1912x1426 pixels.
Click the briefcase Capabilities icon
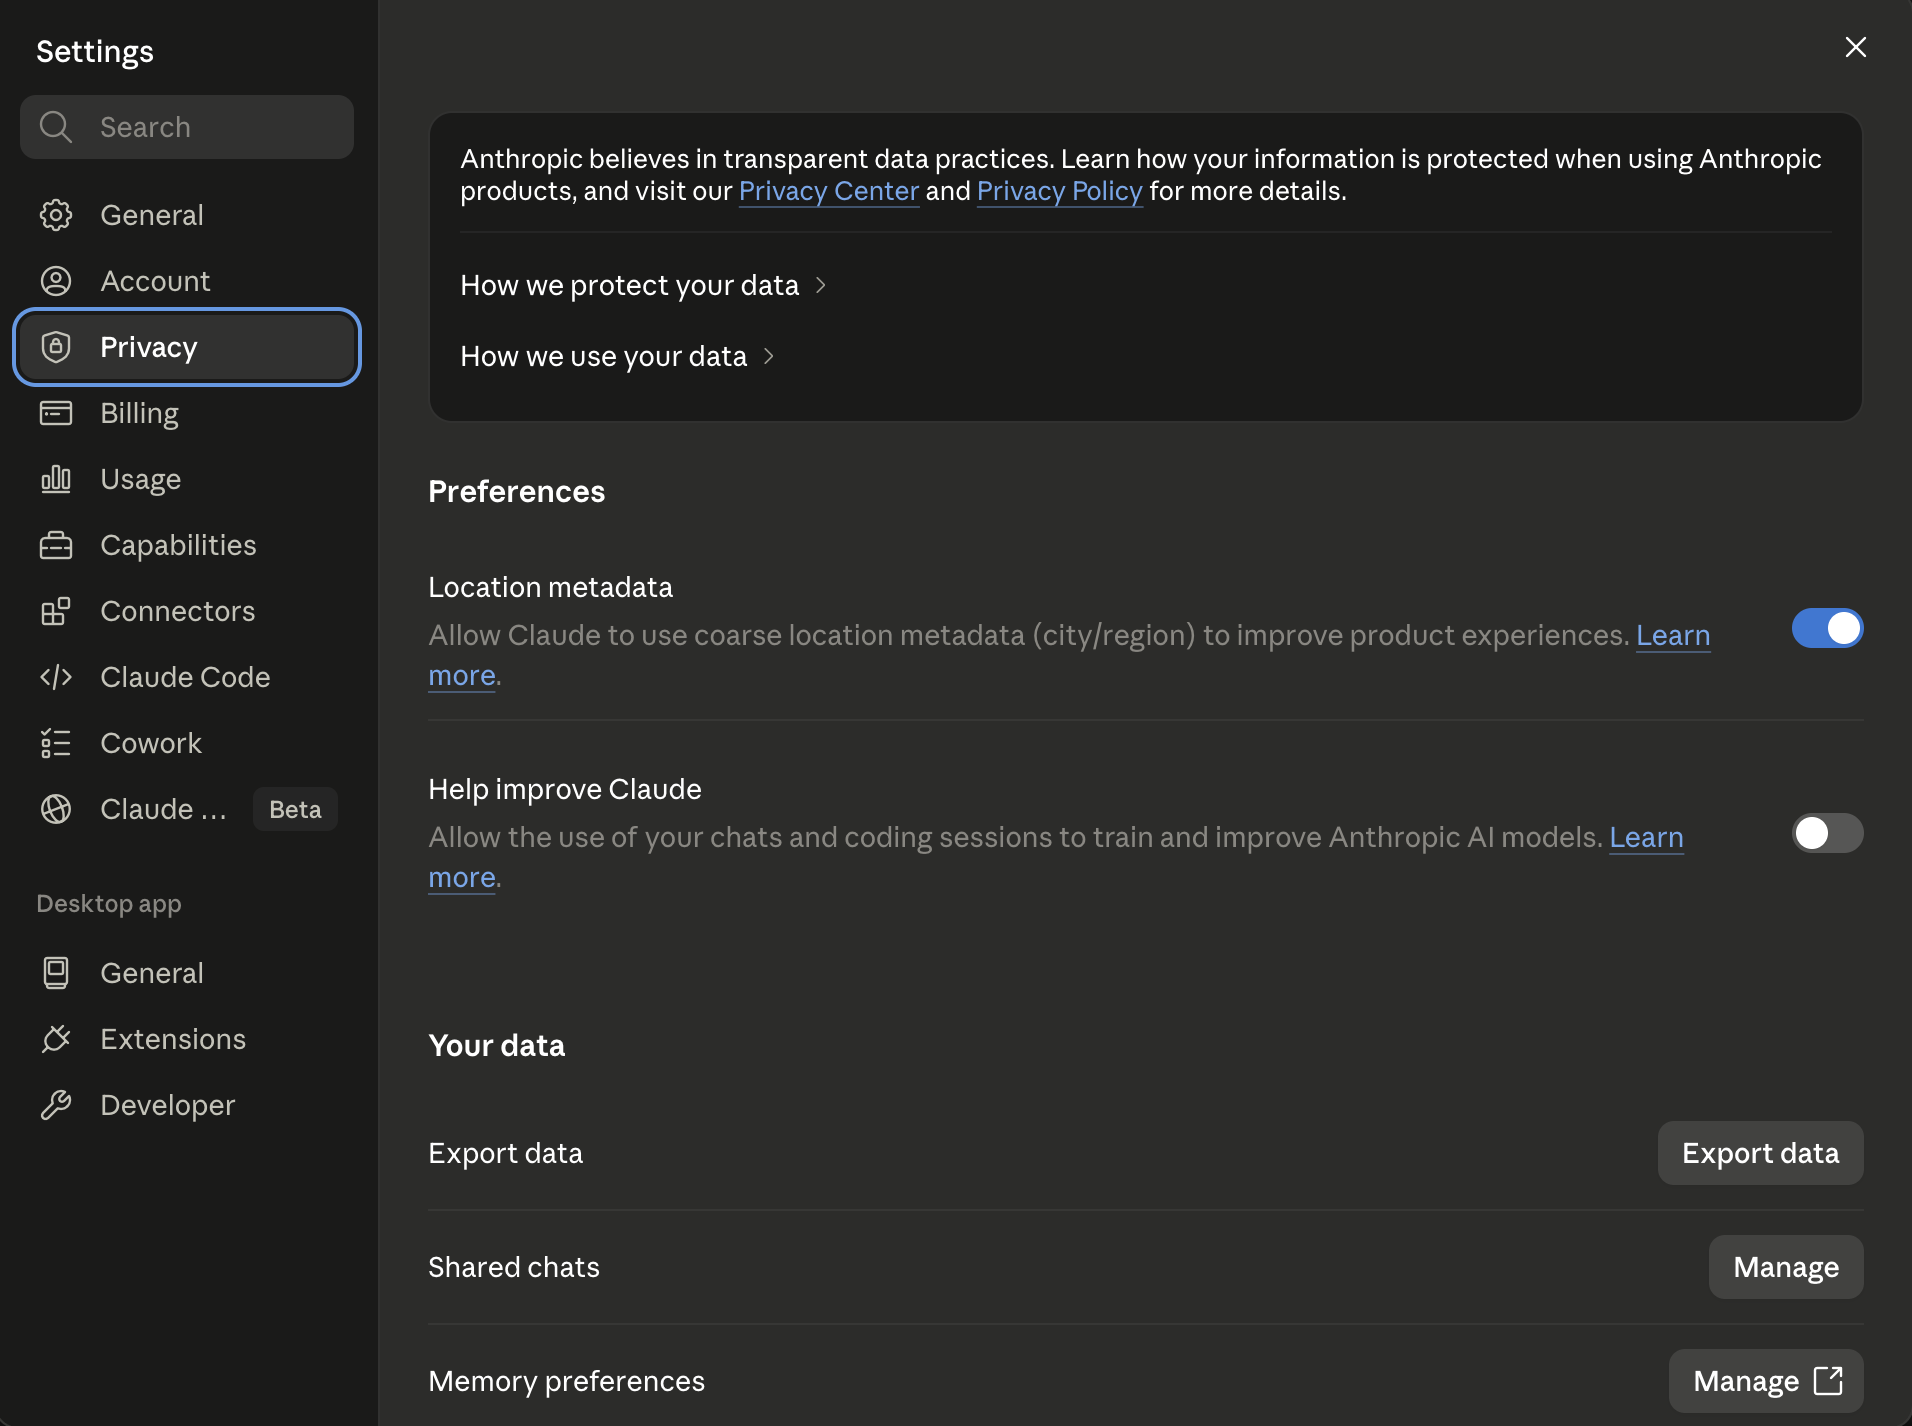[56, 545]
